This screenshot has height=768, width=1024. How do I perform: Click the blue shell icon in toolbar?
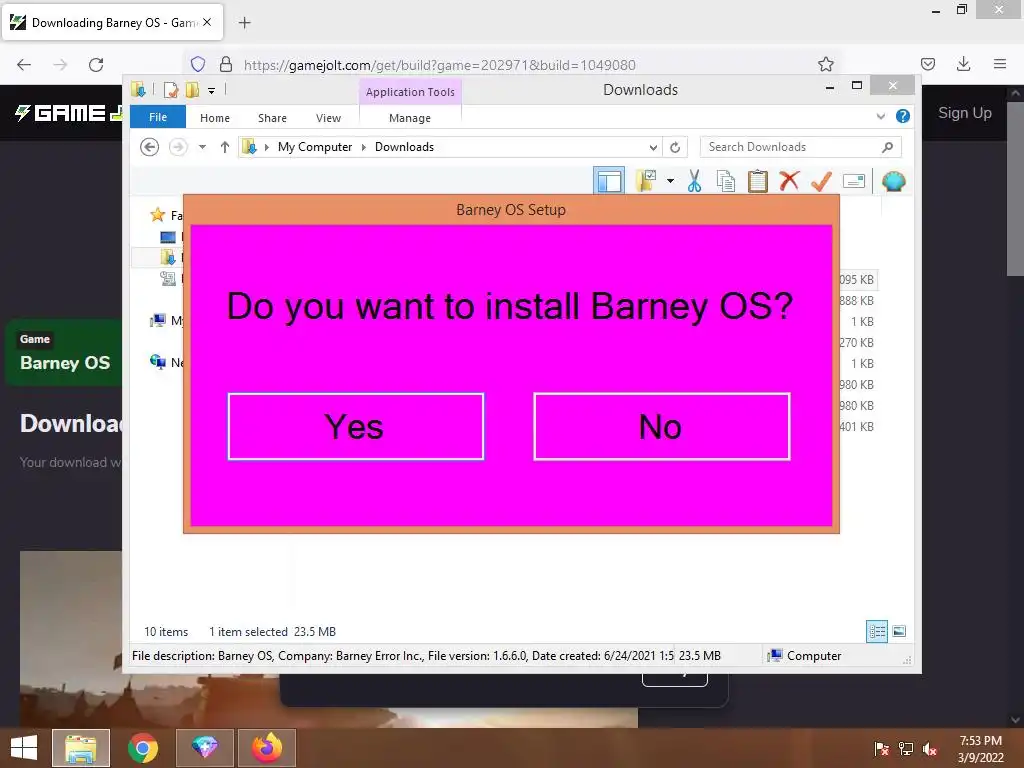tap(893, 181)
